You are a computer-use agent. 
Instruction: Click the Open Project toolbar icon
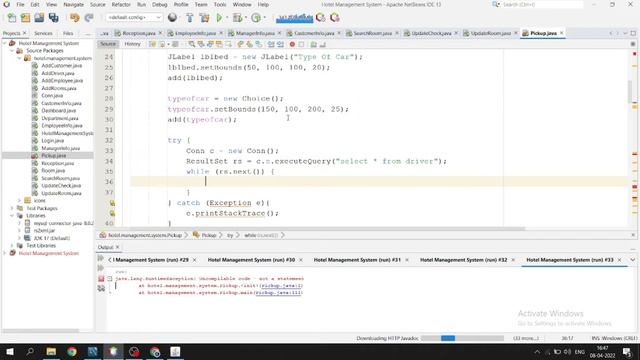39,18
